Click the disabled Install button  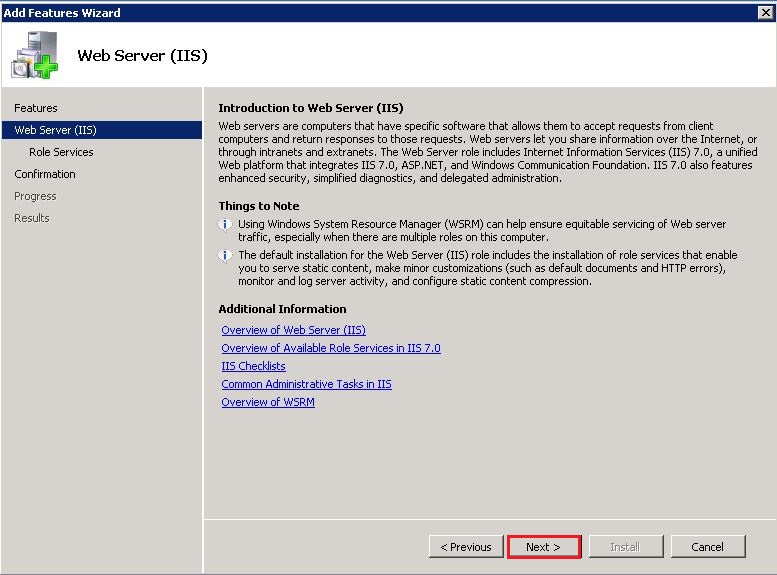click(625, 547)
